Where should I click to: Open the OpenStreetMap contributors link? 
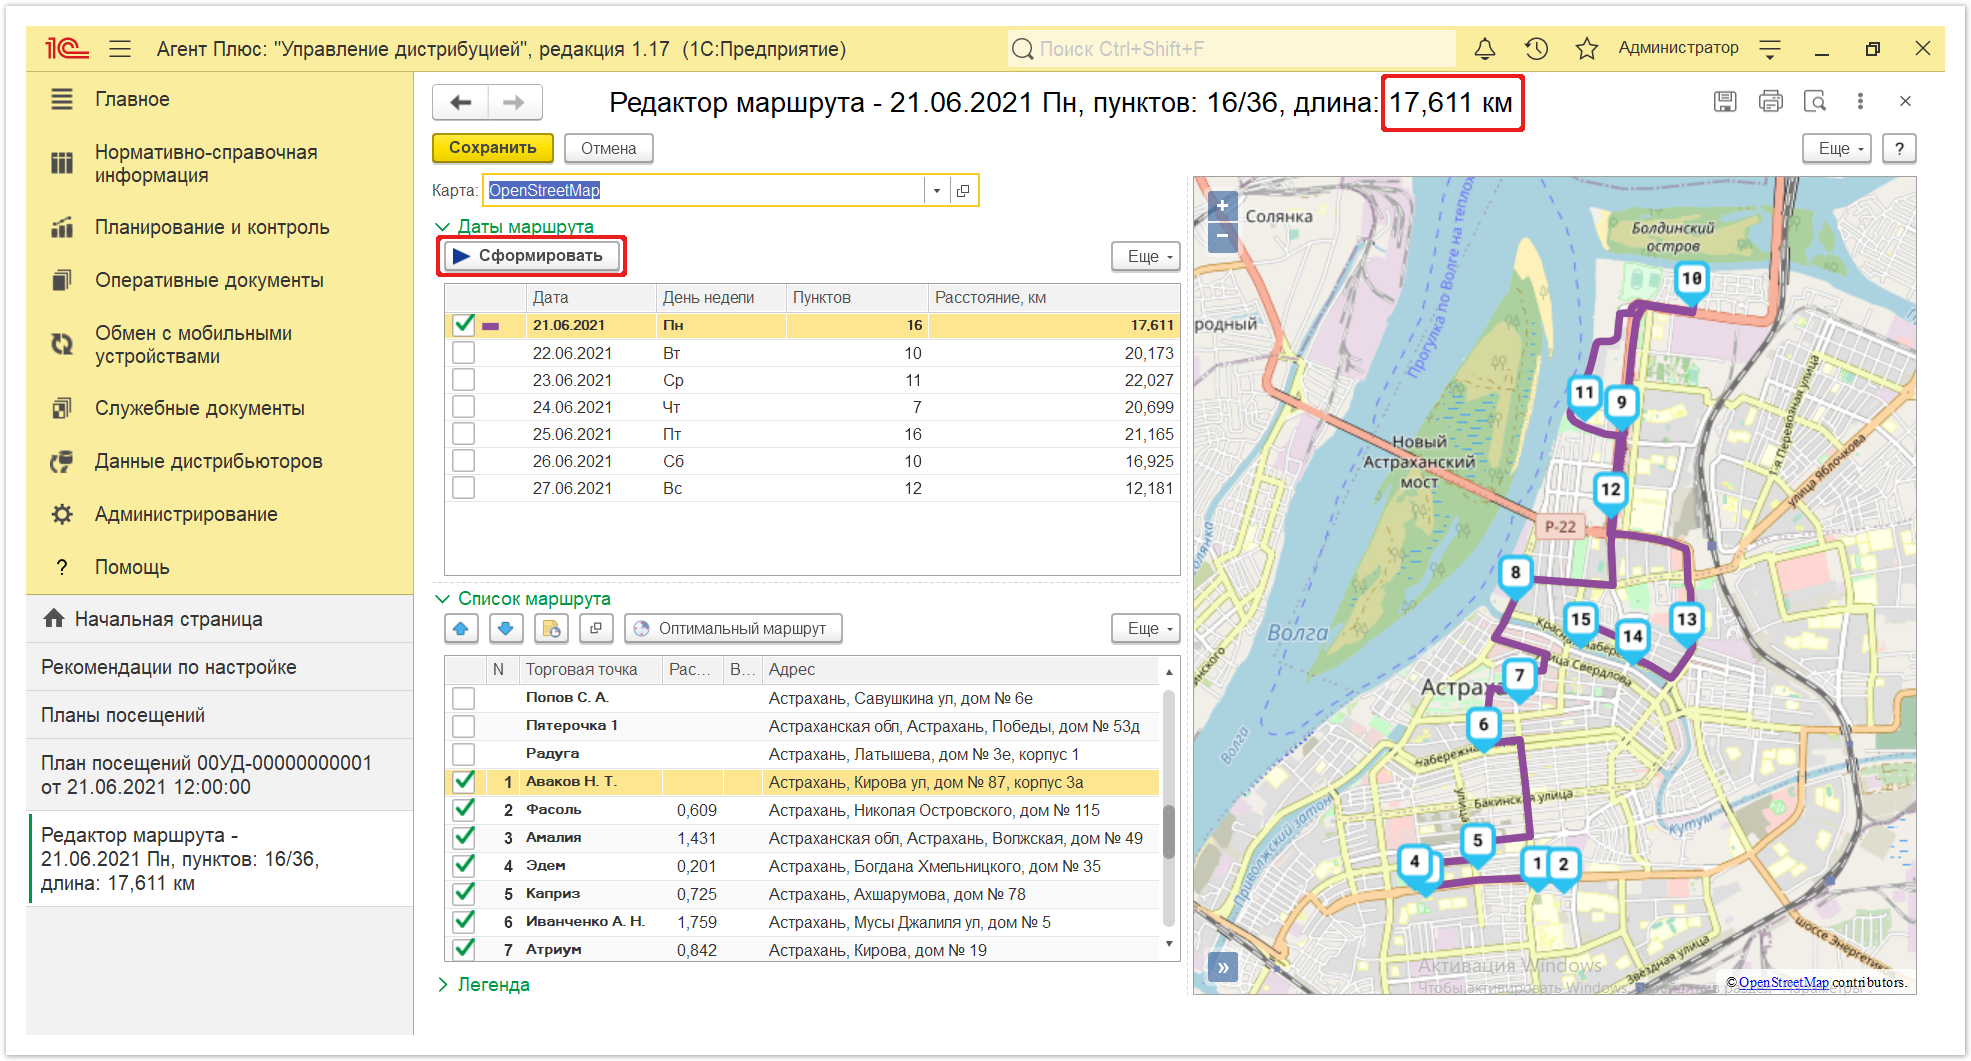pyautogui.click(x=1783, y=982)
